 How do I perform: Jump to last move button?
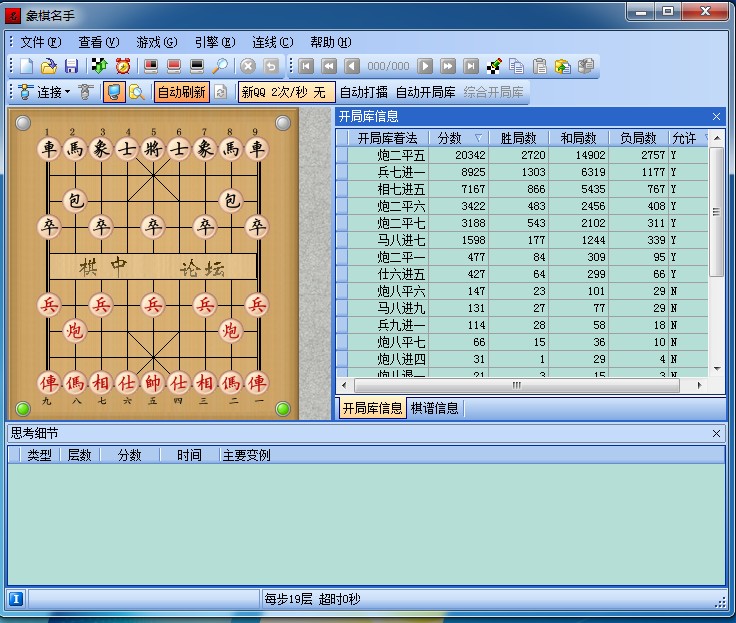click(471, 66)
